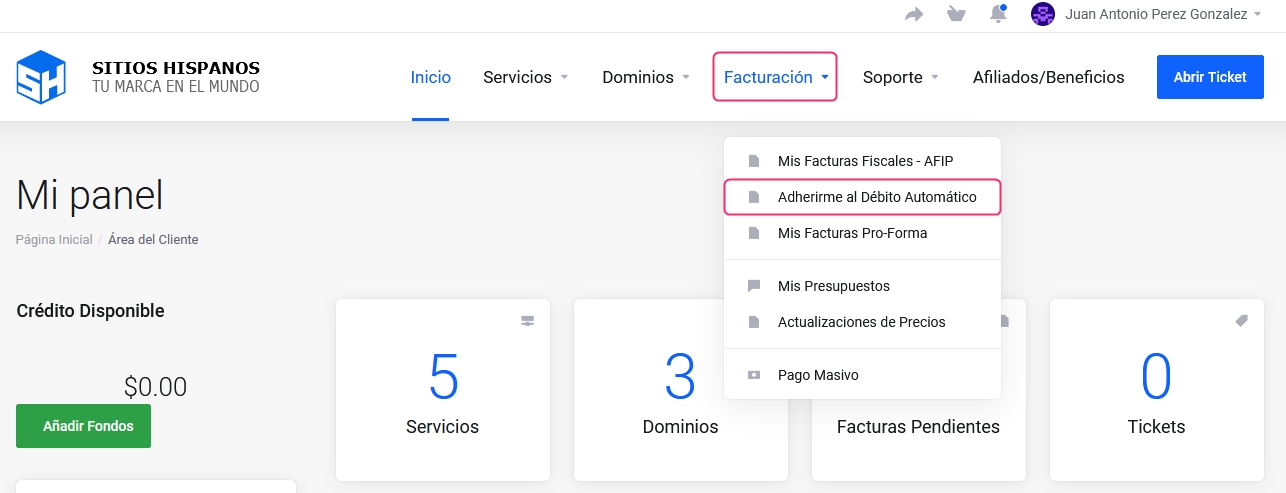Open the shopping basket icon

click(957, 14)
